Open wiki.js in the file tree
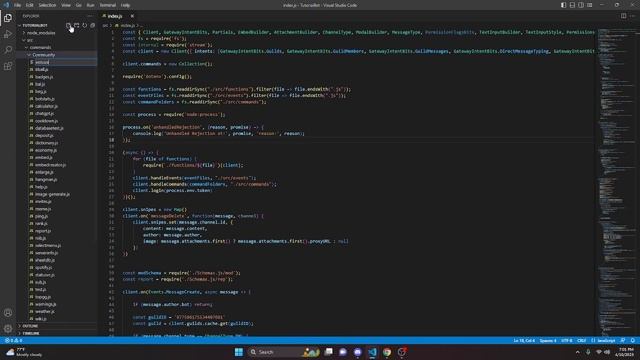 coord(40,319)
